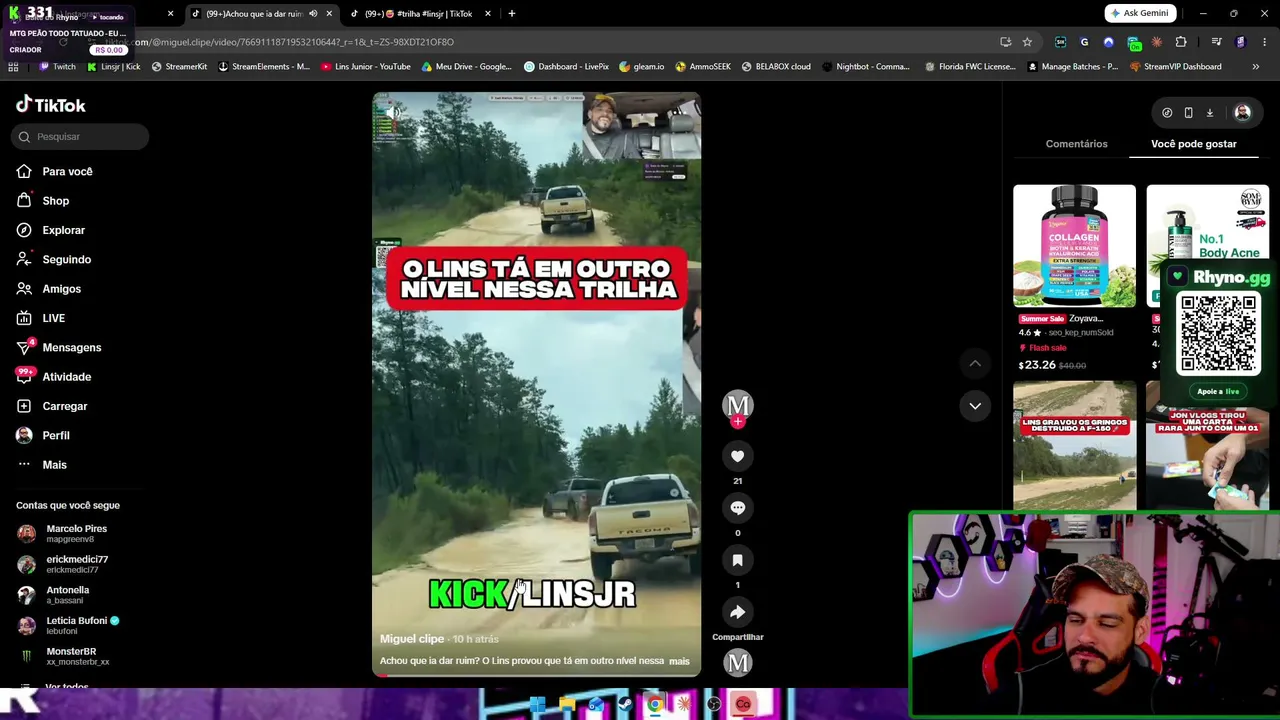Open the Amigos page
The width and height of the screenshot is (1280, 720).
pos(49,289)
